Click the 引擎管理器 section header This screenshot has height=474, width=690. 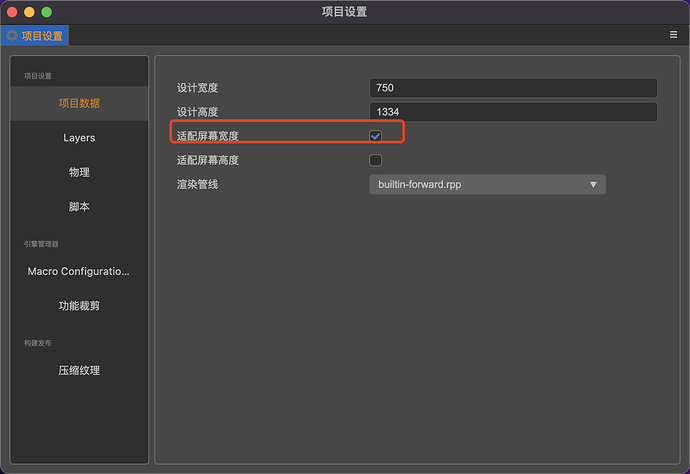pos(41,244)
